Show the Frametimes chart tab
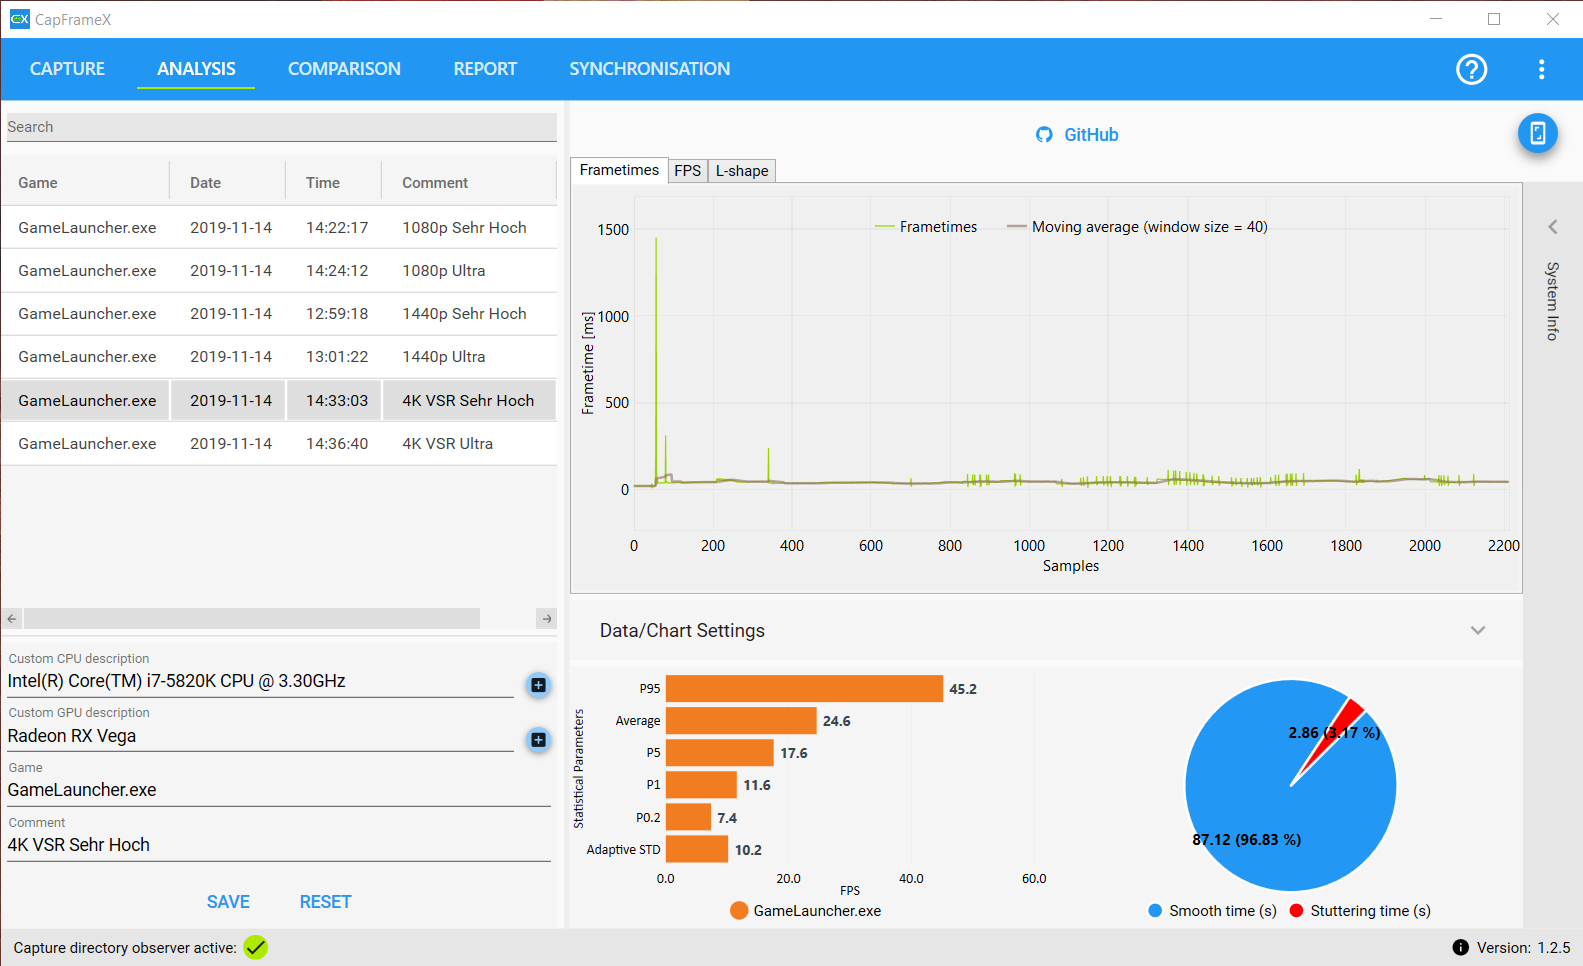Screen dimensions: 1583x966 click(x=619, y=170)
